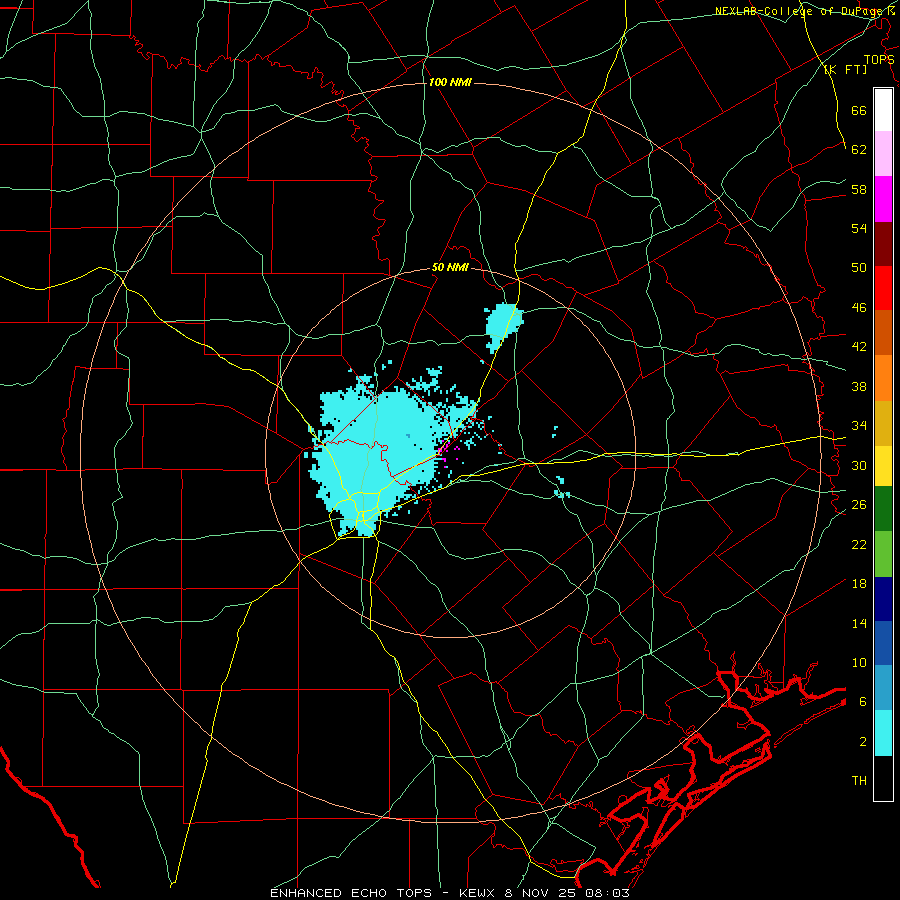Click the orange 38-42 kft legend swatch

[x=883, y=378]
